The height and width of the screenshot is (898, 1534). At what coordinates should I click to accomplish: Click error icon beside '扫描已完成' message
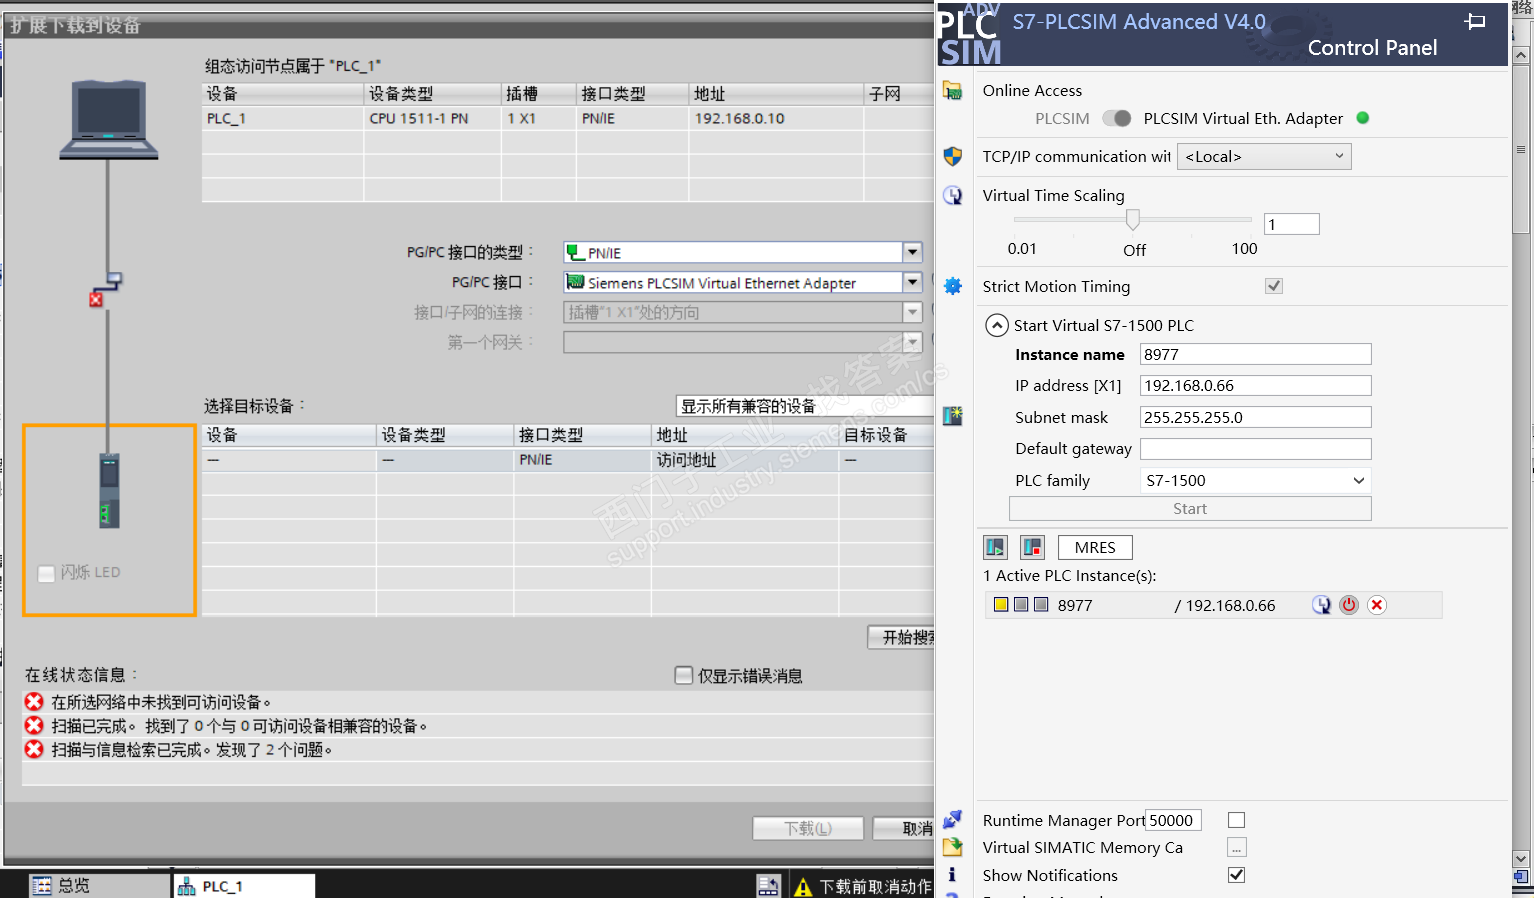[x=34, y=726]
